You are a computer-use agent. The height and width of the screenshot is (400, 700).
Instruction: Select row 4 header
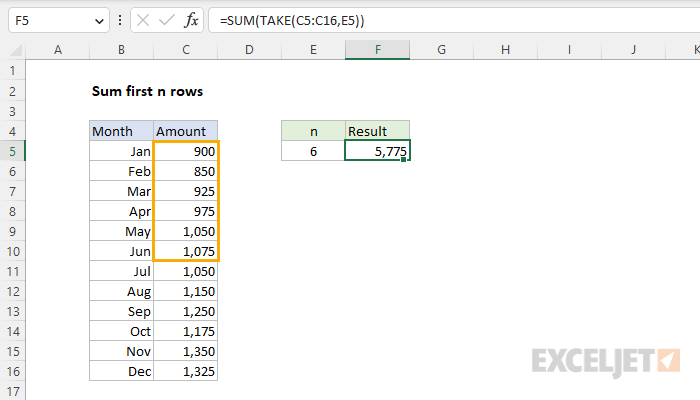12,131
